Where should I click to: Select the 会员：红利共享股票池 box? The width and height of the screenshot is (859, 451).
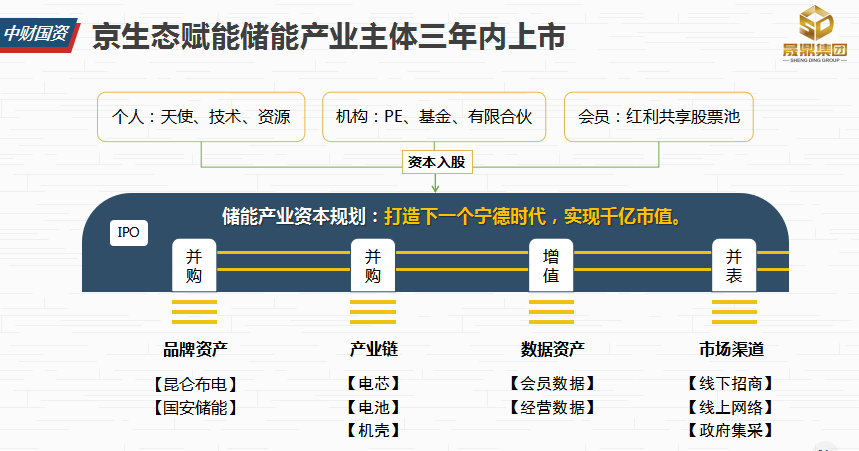tap(658, 117)
